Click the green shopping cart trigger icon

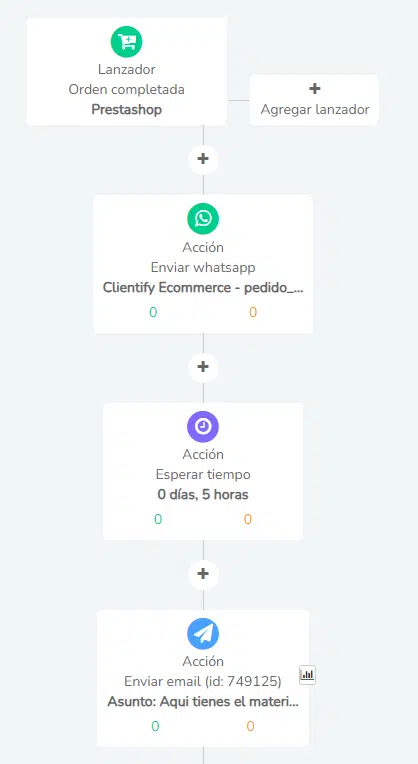(x=127, y=42)
